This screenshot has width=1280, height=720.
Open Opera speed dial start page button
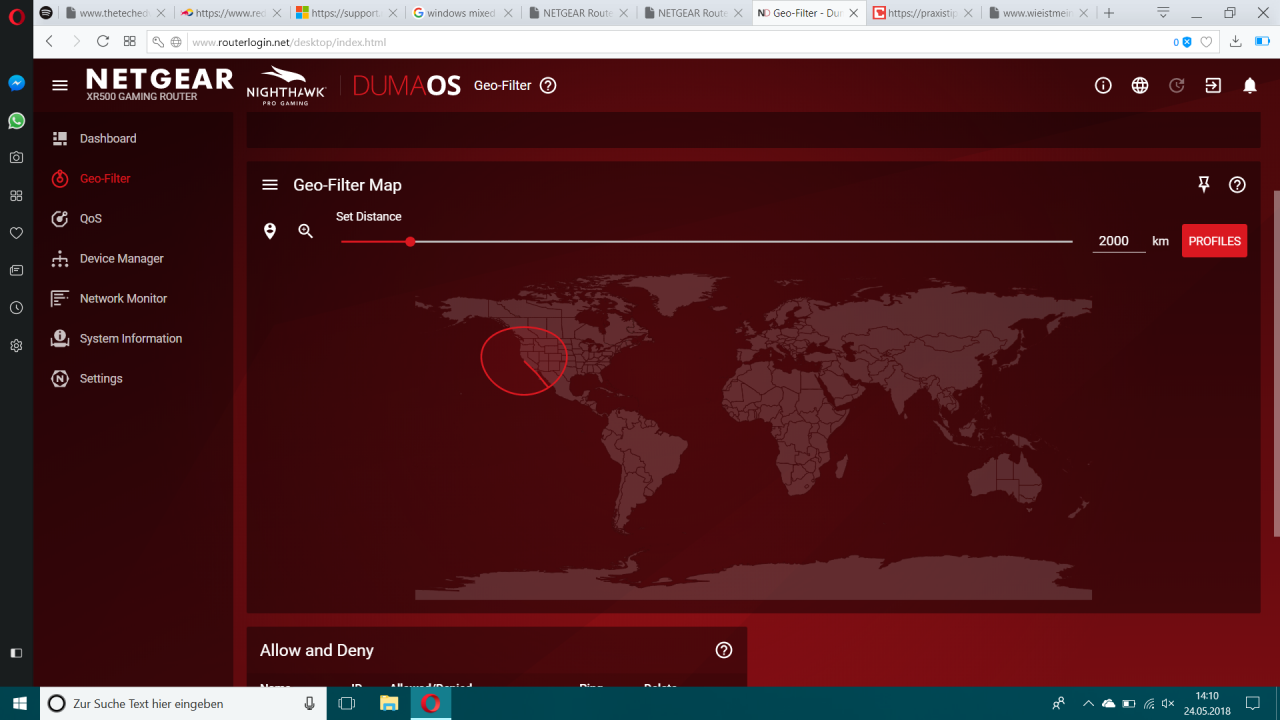(129, 42)
